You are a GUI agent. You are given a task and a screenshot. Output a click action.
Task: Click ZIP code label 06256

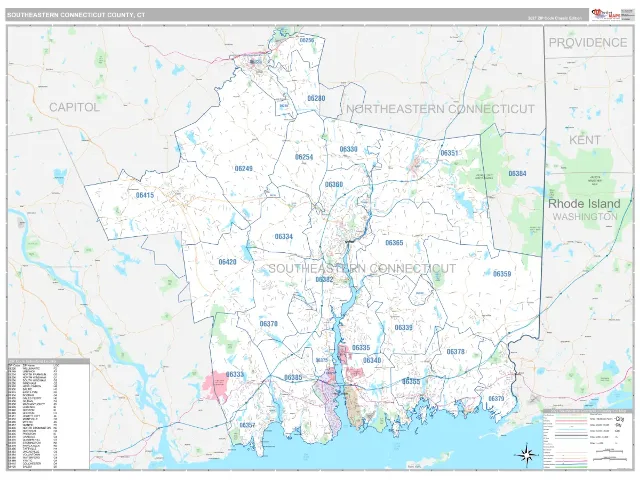pos(307,40)
